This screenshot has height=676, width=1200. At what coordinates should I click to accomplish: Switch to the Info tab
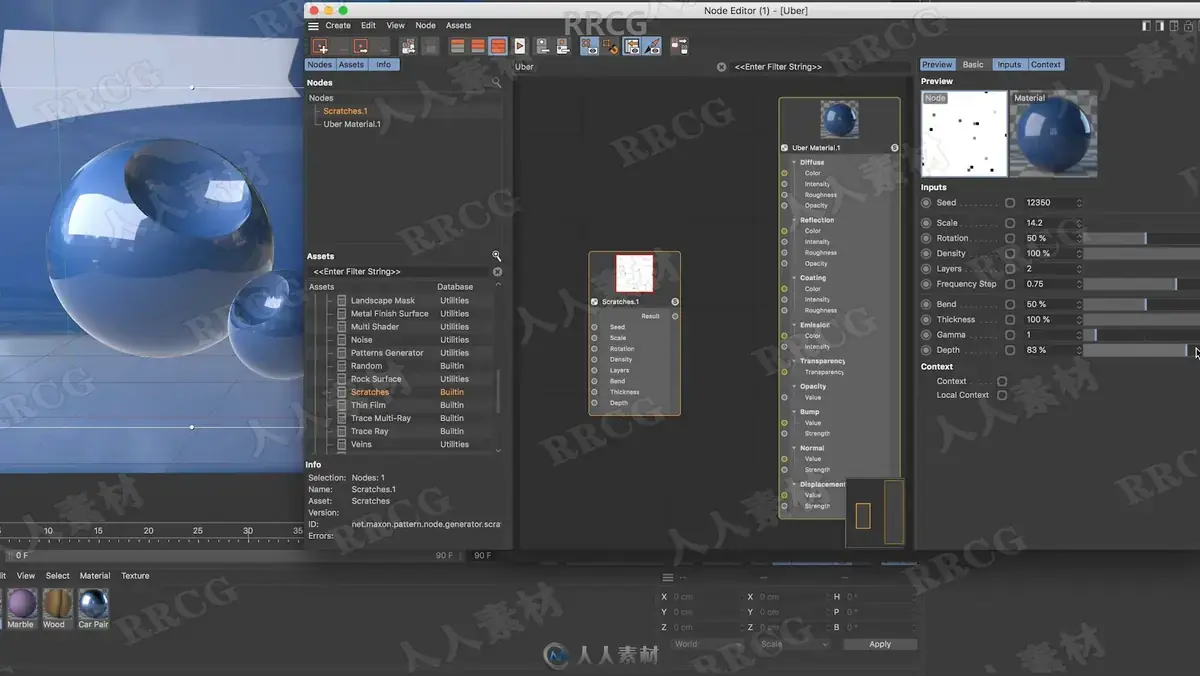(x=384, y=65)
